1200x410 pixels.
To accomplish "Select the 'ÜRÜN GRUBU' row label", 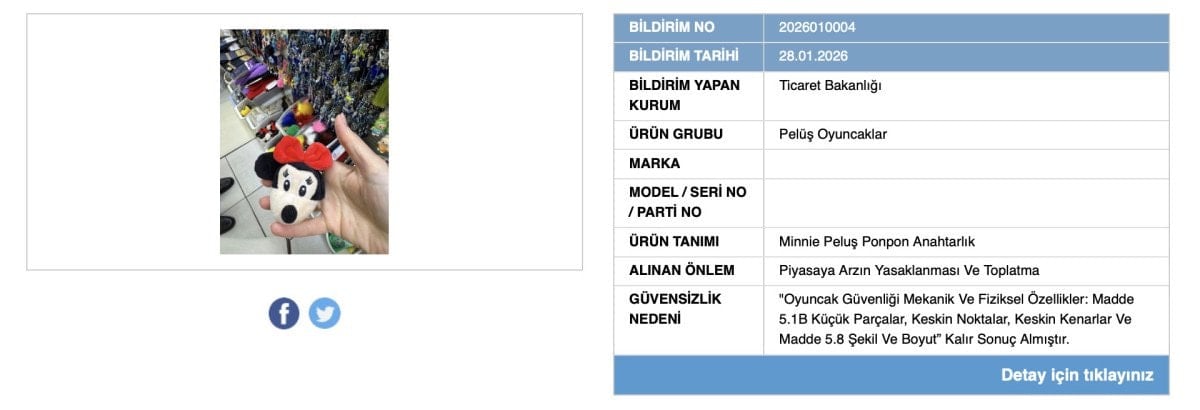I will [x=676, y=134].
